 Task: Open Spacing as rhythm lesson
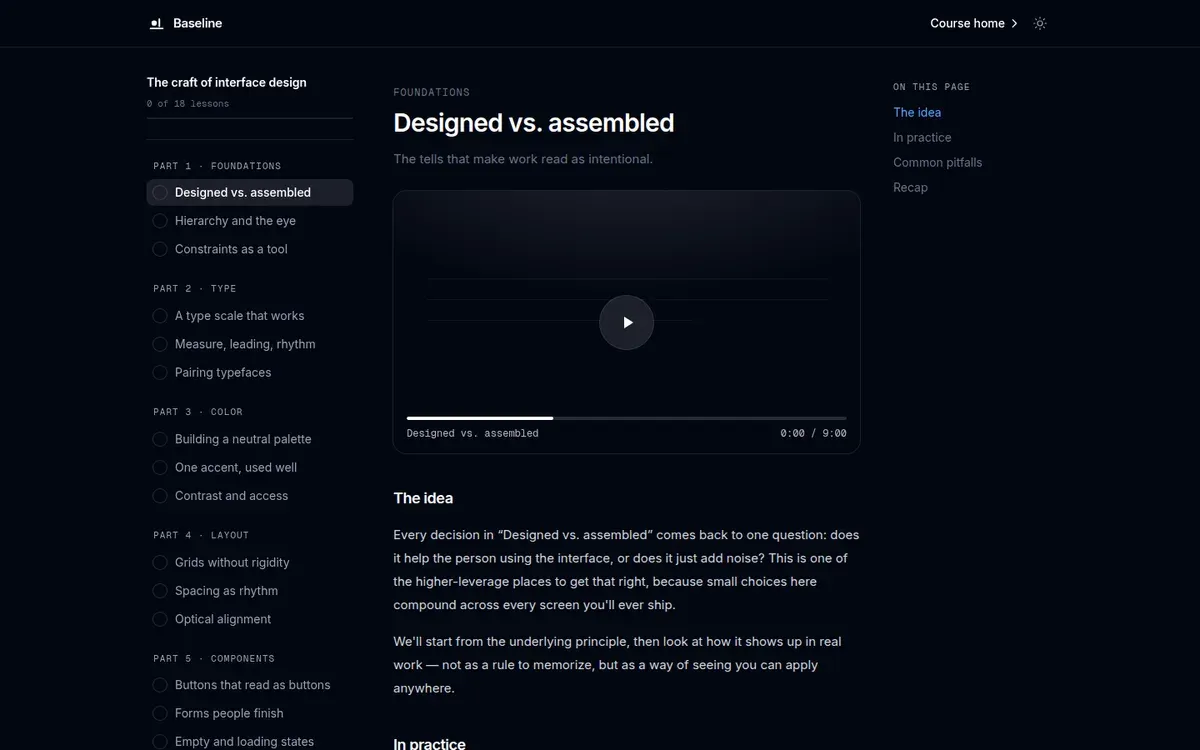(250, 591)
